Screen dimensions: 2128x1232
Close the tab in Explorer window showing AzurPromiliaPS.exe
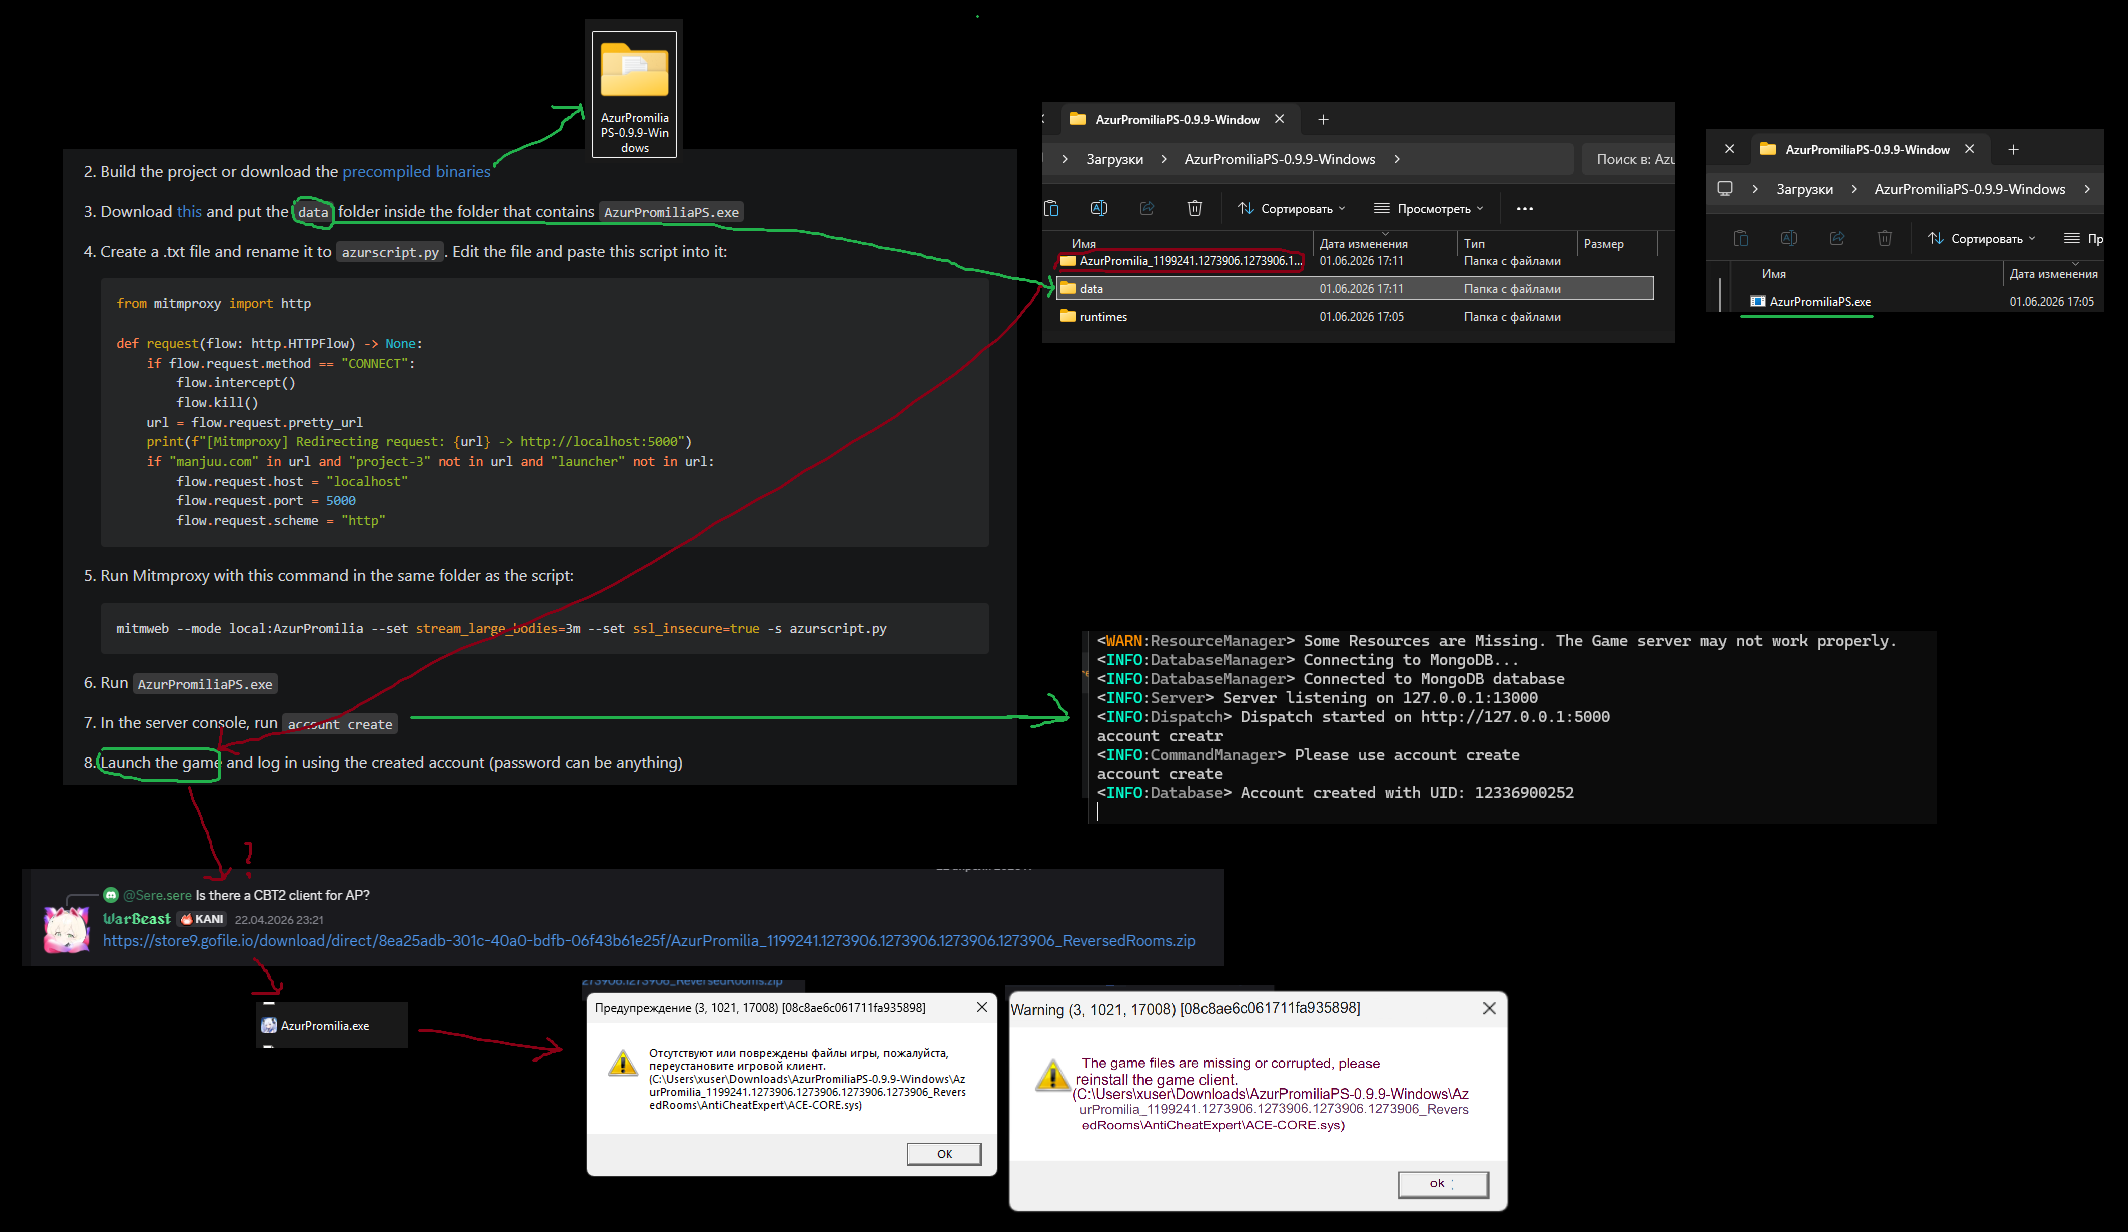pos(1970,149)
